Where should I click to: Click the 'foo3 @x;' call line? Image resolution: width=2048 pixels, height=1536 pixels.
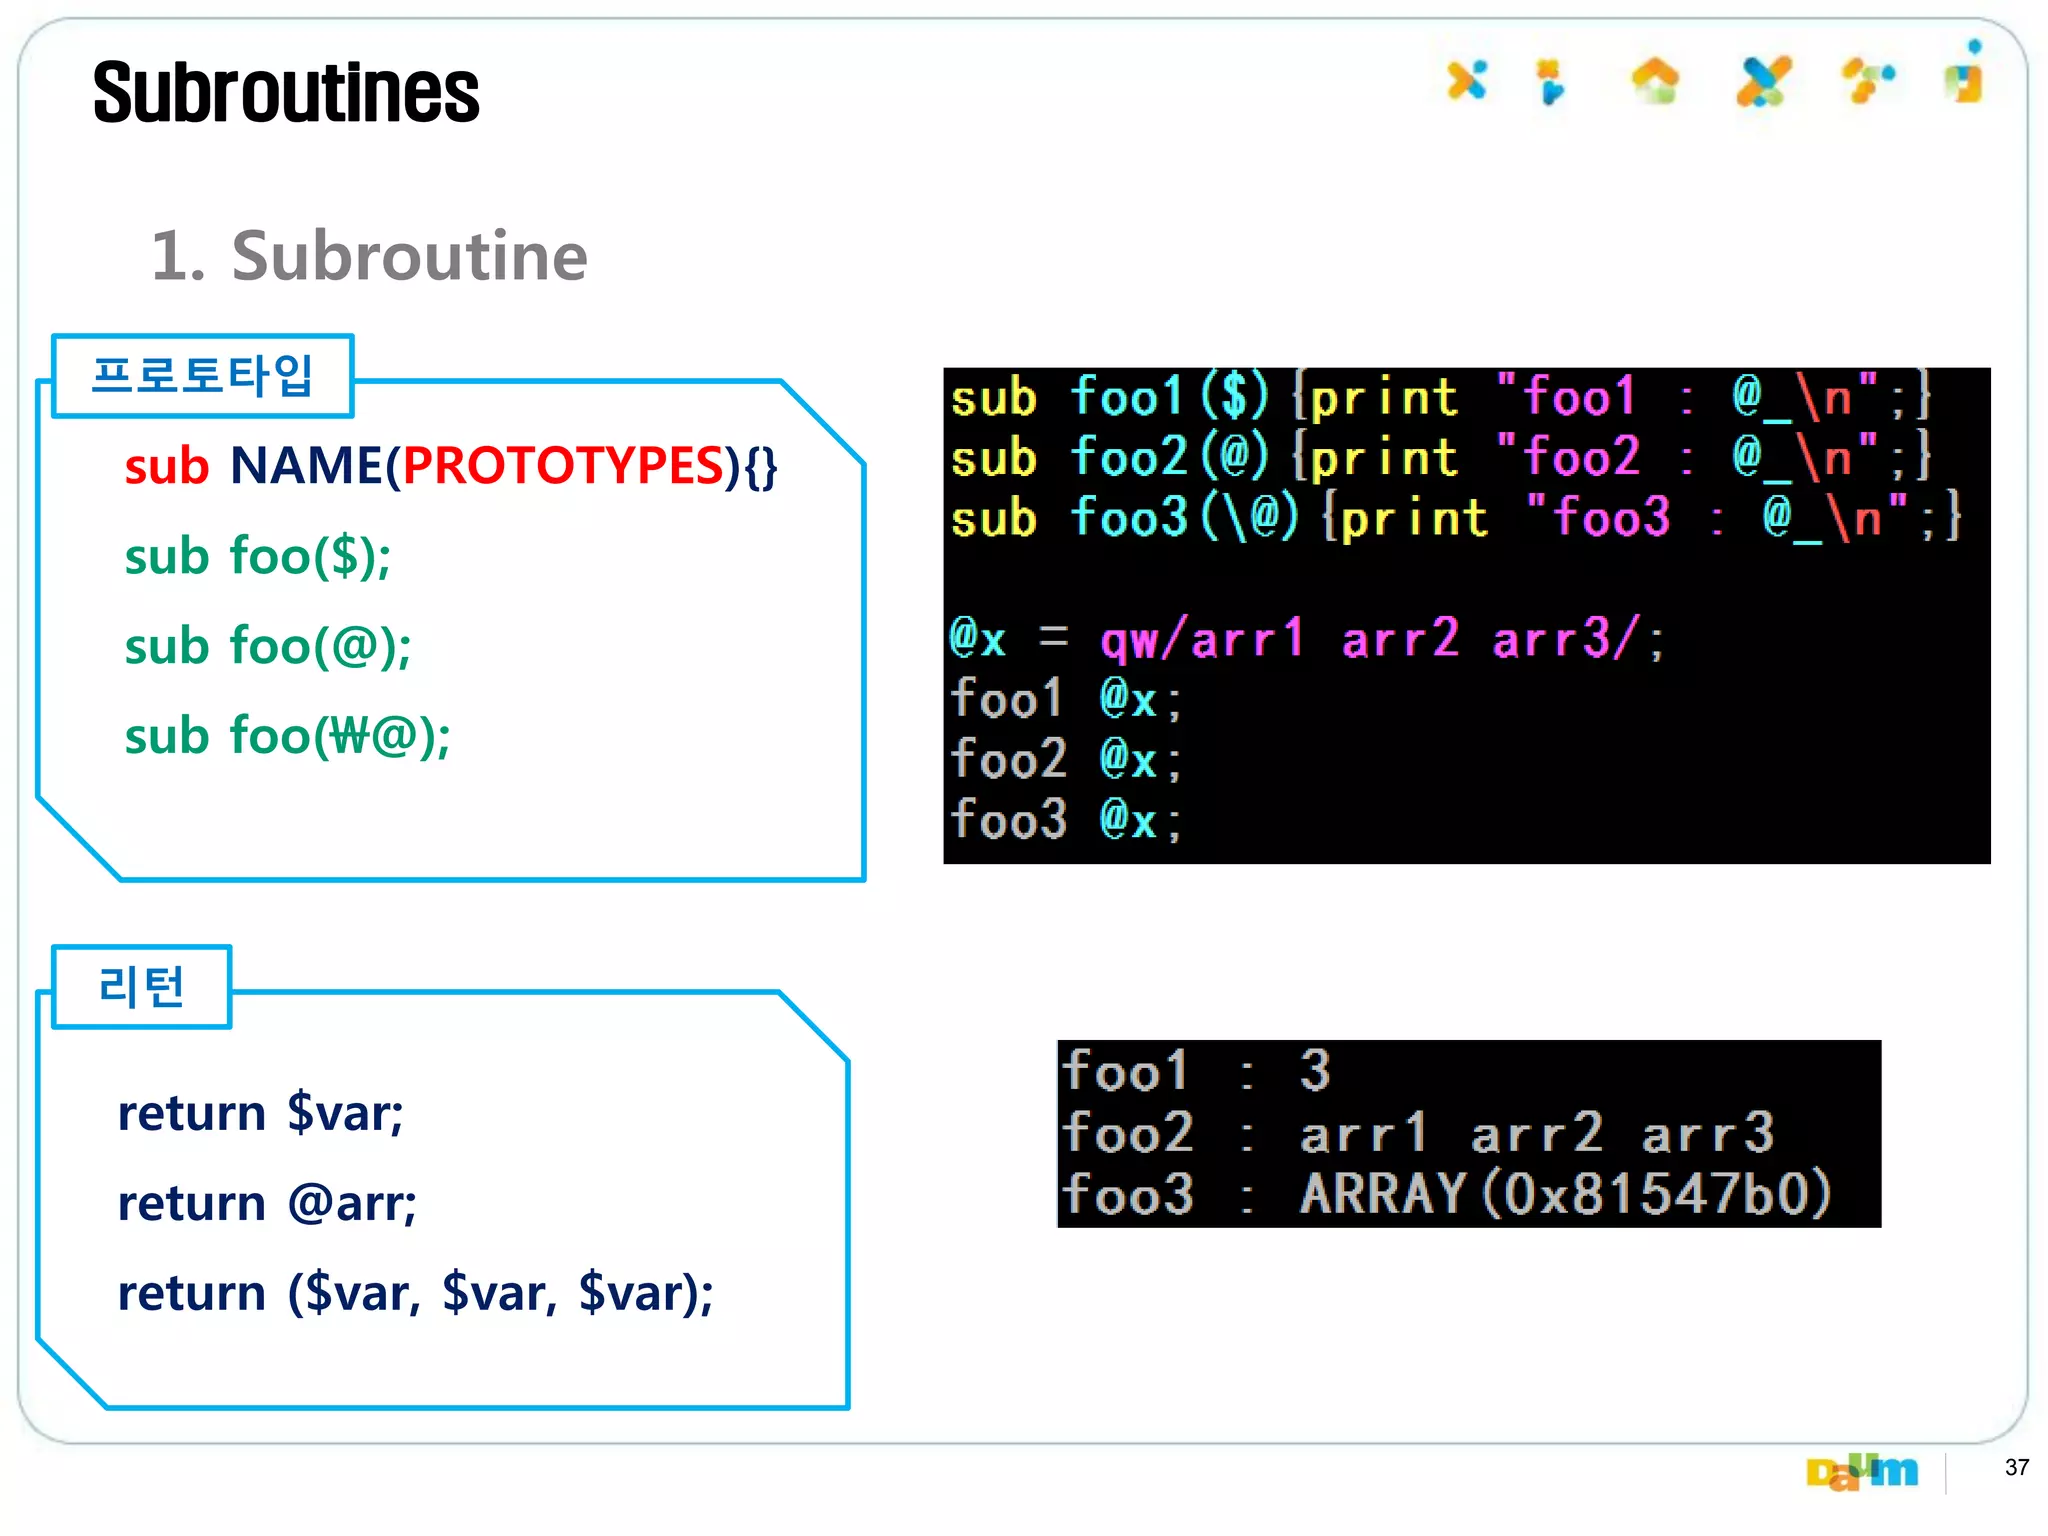(x=1065, y=819)
